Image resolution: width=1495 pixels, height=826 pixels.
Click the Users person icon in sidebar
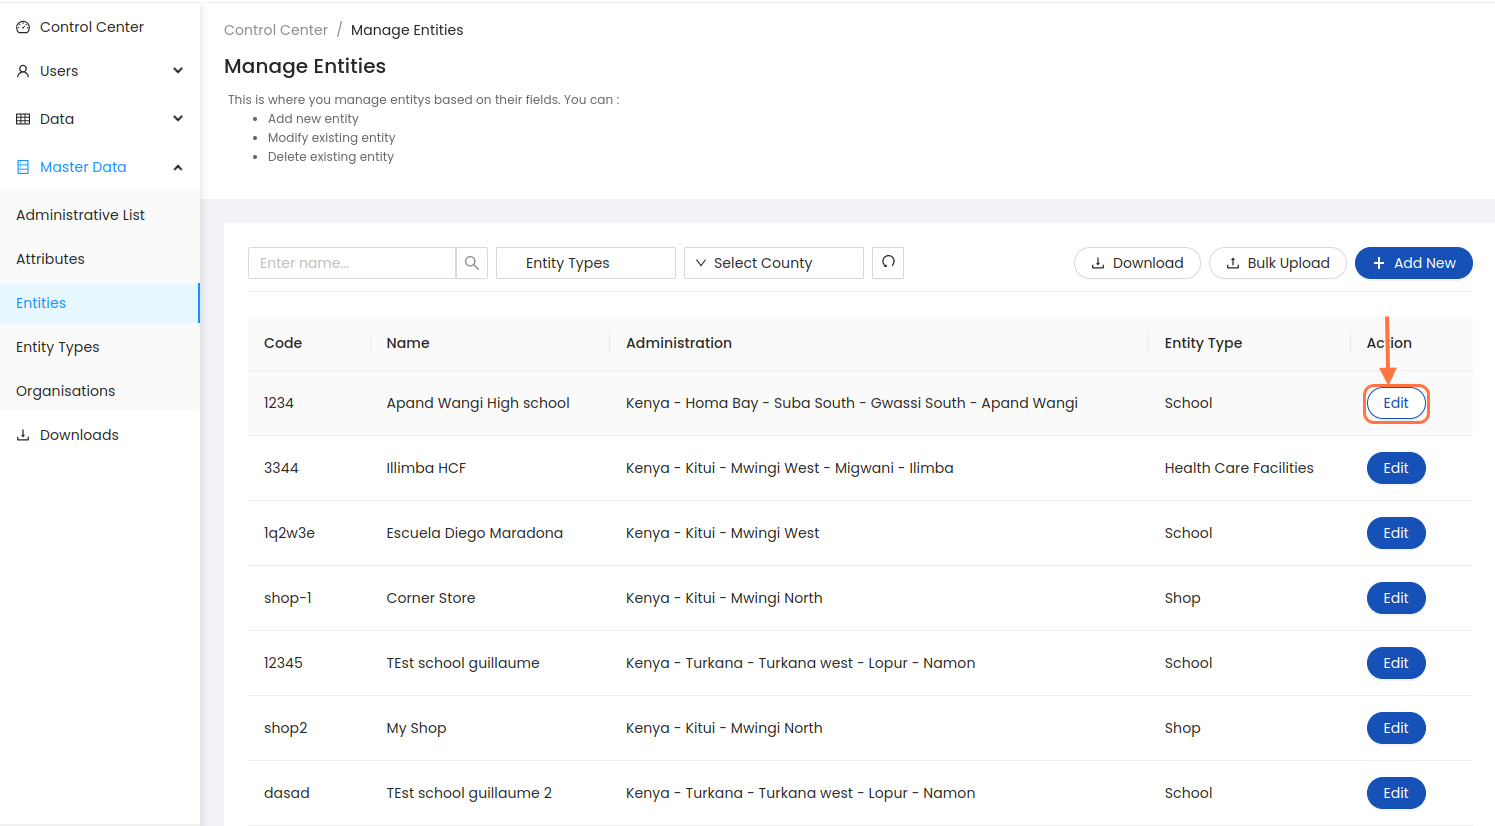pos(23,71)
